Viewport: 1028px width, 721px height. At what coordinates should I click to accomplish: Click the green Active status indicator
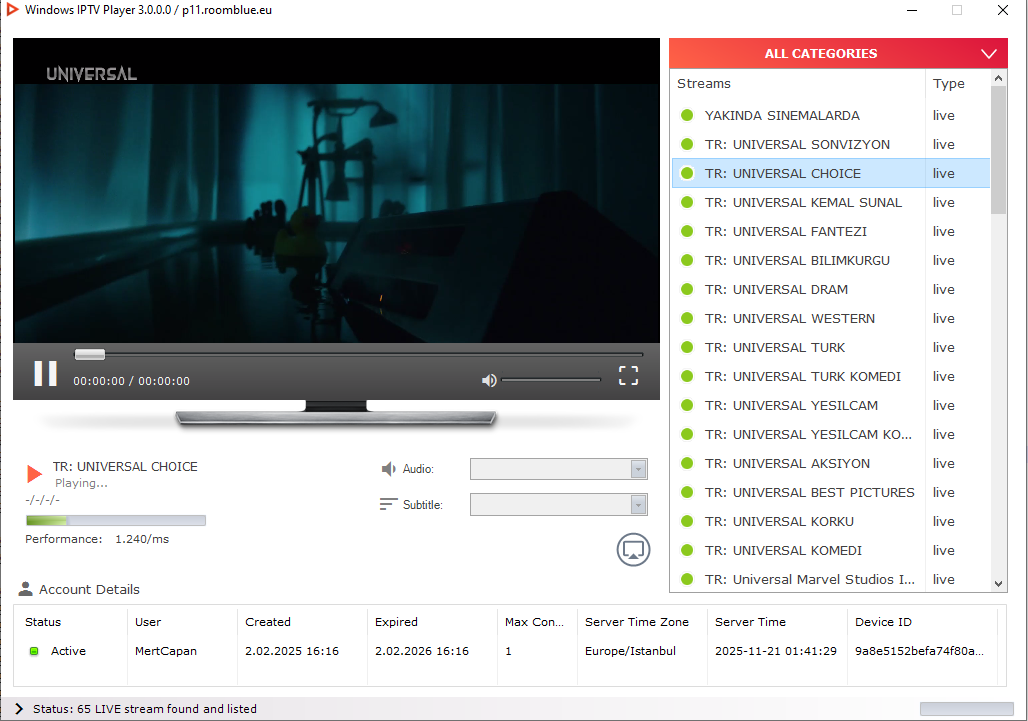point(34,651)
